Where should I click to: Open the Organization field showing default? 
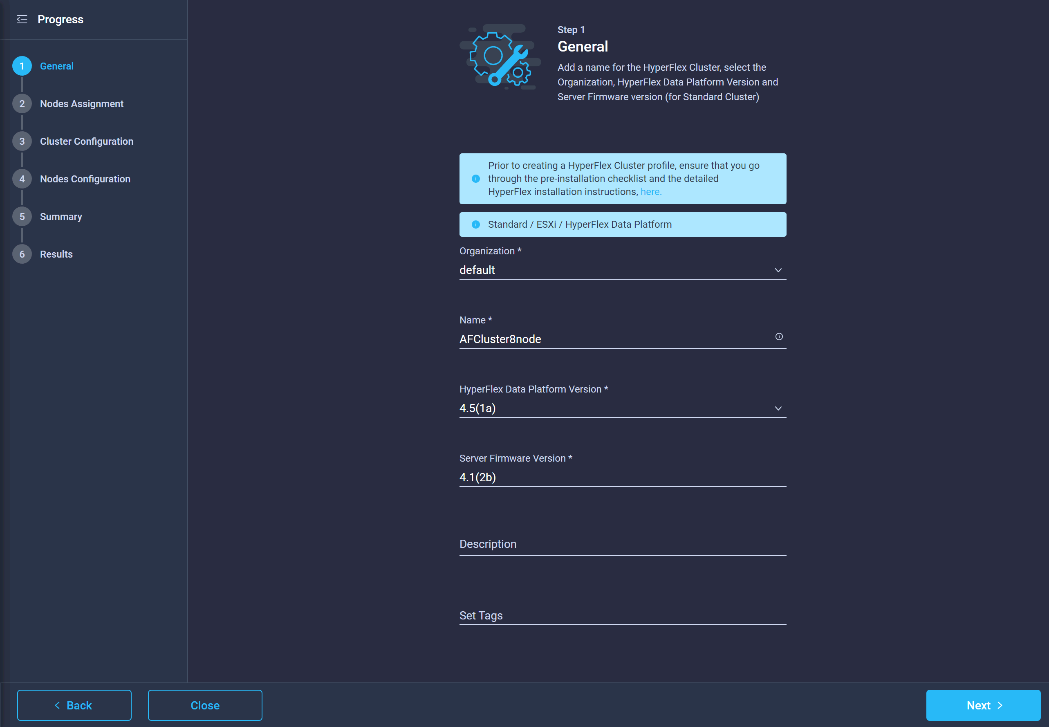pyautogui.click(x=622, y=270)
